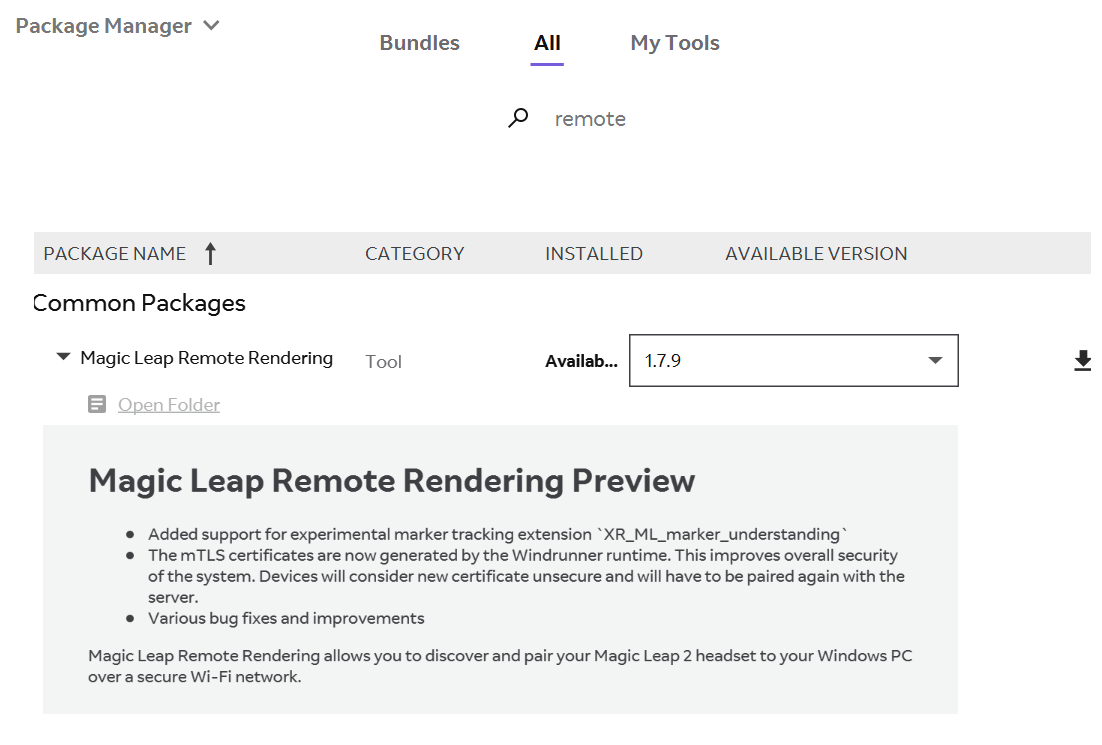The width and height of the screenshot is (1102, 745).
Task: Sort packages by the INSTALLED column
Action: [593, 253]
